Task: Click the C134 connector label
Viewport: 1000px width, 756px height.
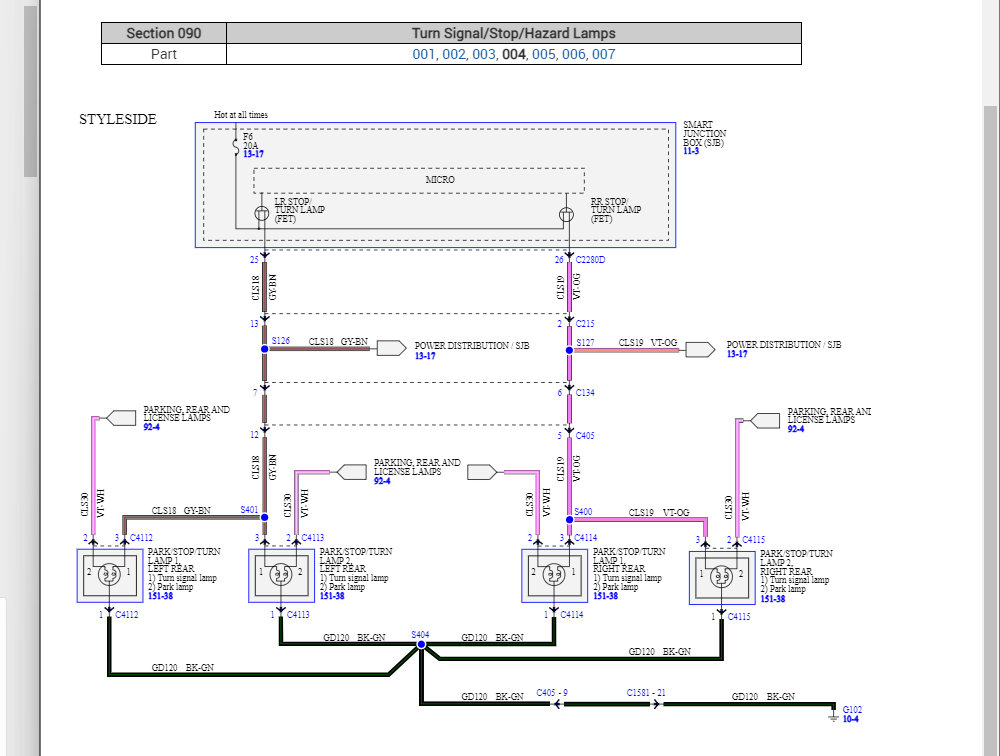Action: point(585,392)
